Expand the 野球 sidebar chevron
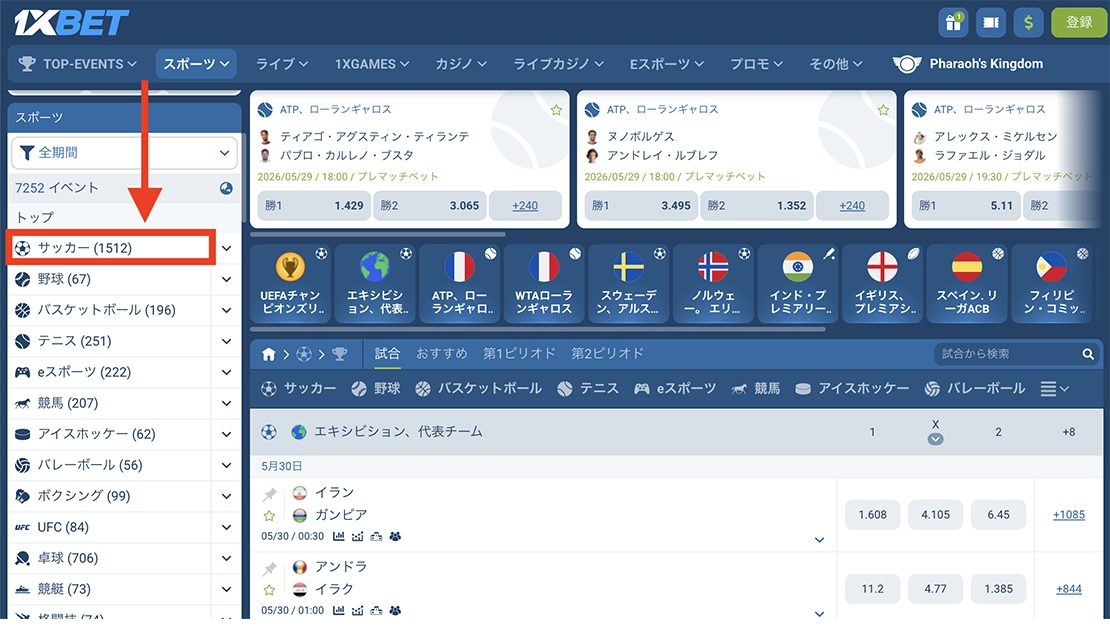 pos(227,279)
